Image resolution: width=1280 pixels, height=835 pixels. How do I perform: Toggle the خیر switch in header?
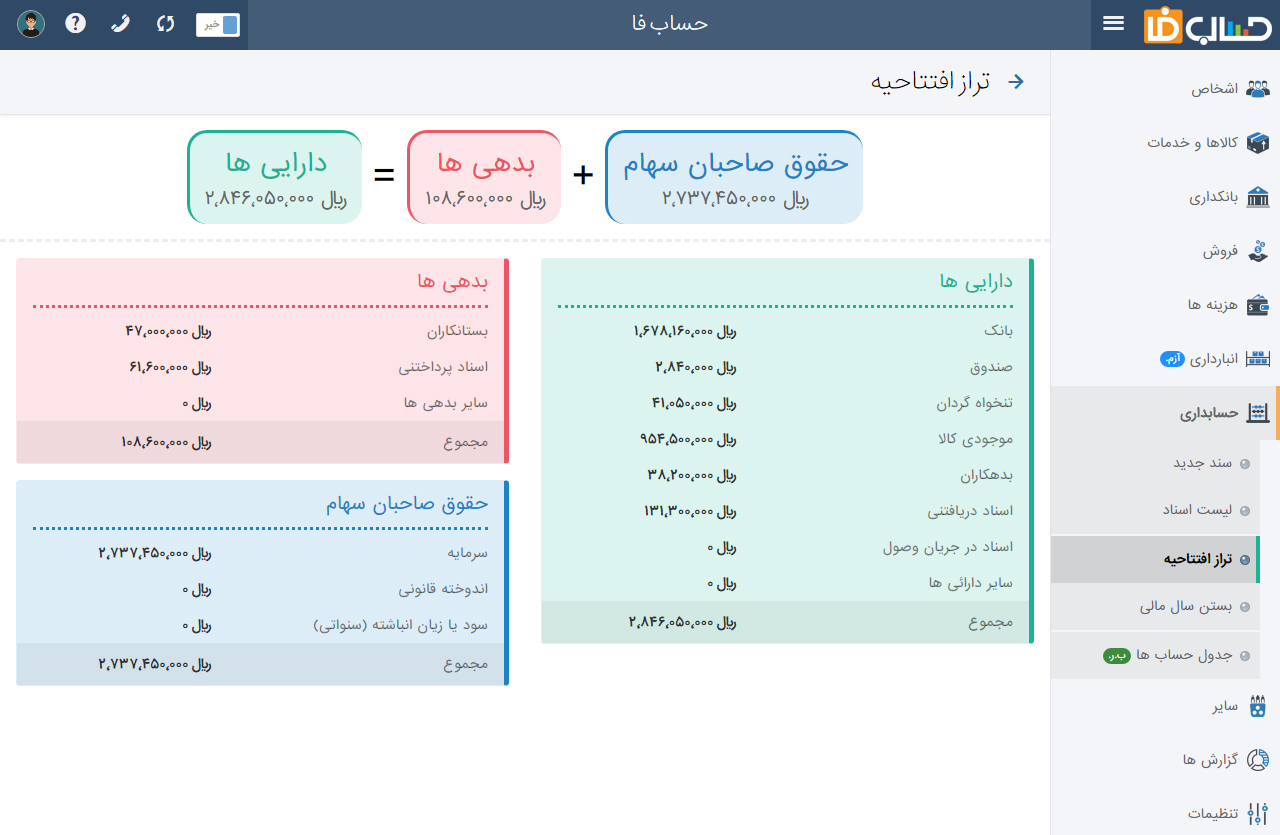218,24
